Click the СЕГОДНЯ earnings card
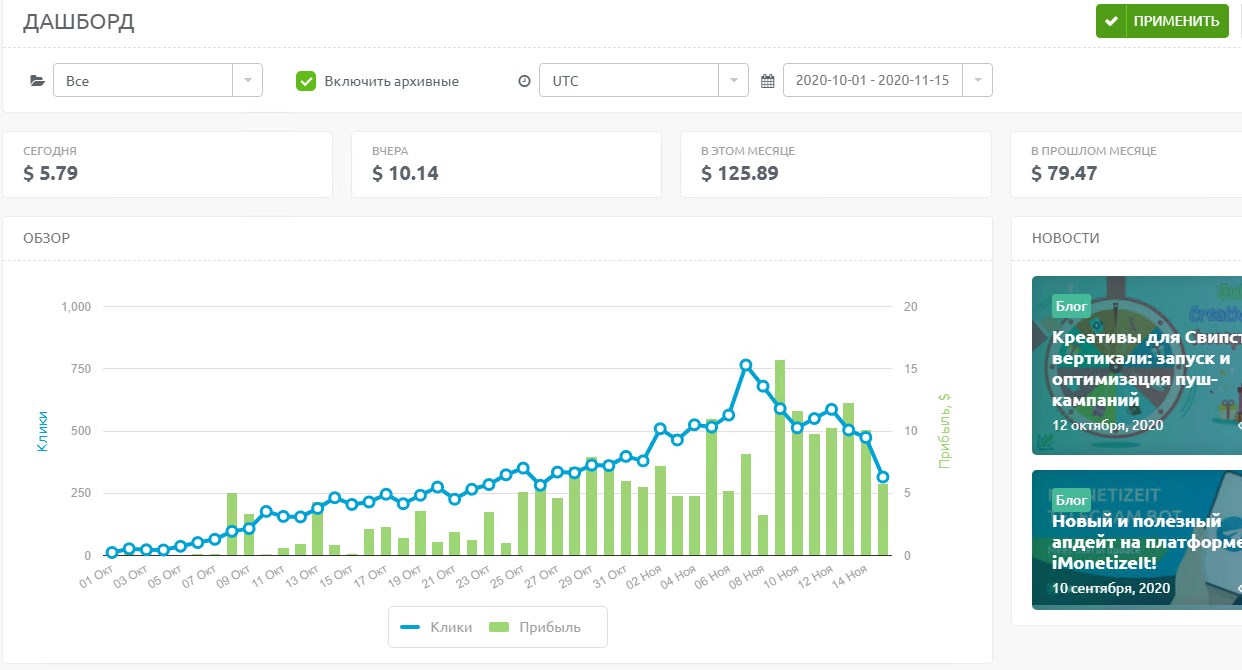Viewport: 1242px width, 670px height. (167, 165)
